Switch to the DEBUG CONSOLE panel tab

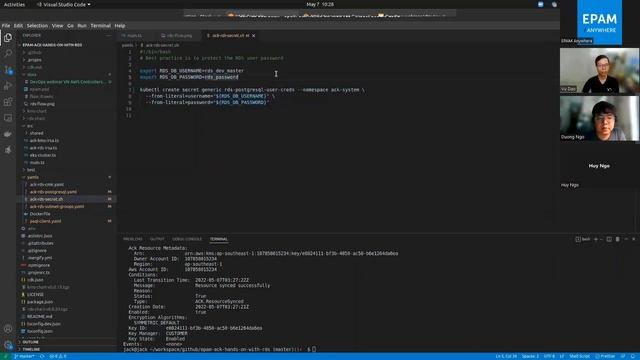pos(187,239)
